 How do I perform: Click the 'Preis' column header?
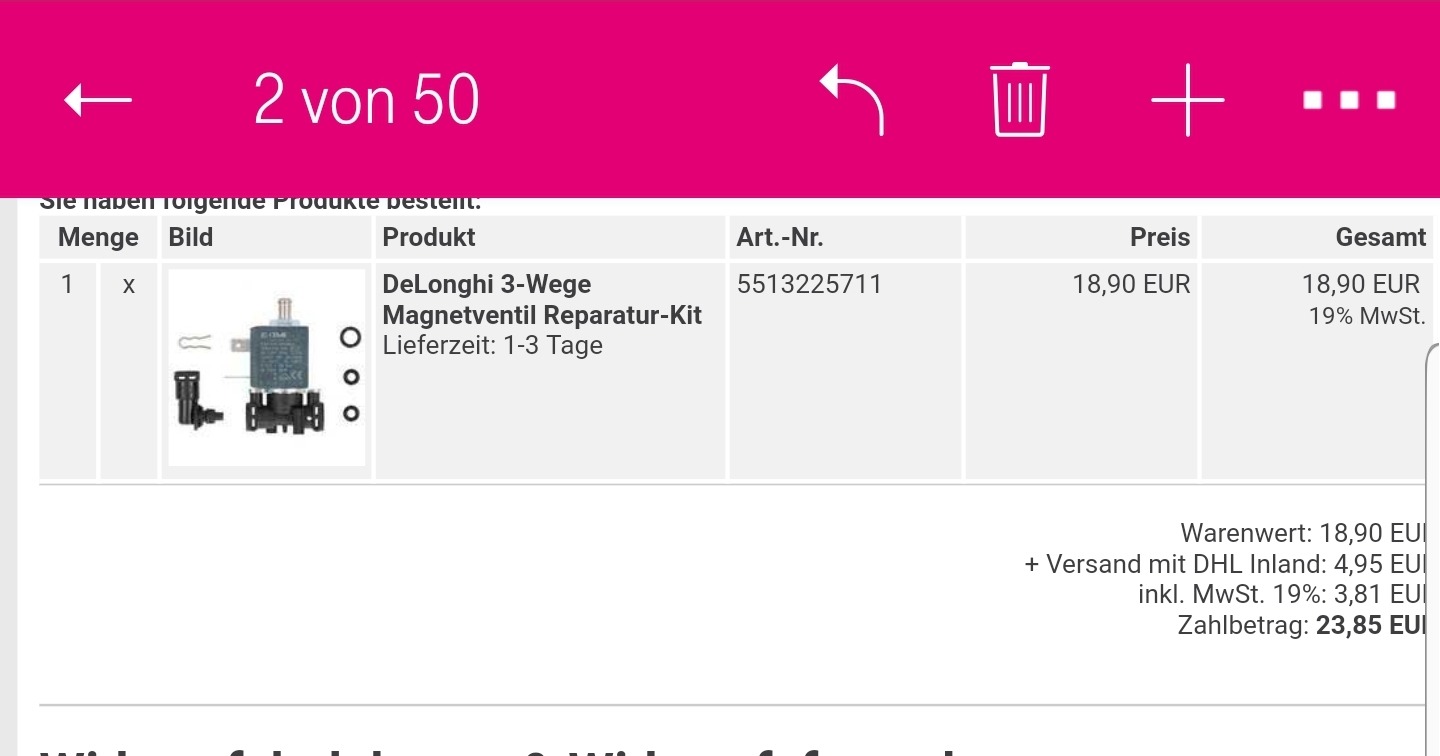coord(1160,238)
